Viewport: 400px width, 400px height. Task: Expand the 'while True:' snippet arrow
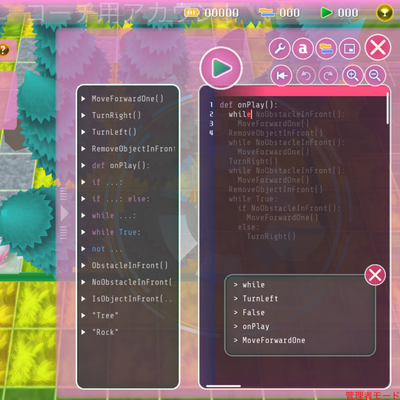coord(83,232)
